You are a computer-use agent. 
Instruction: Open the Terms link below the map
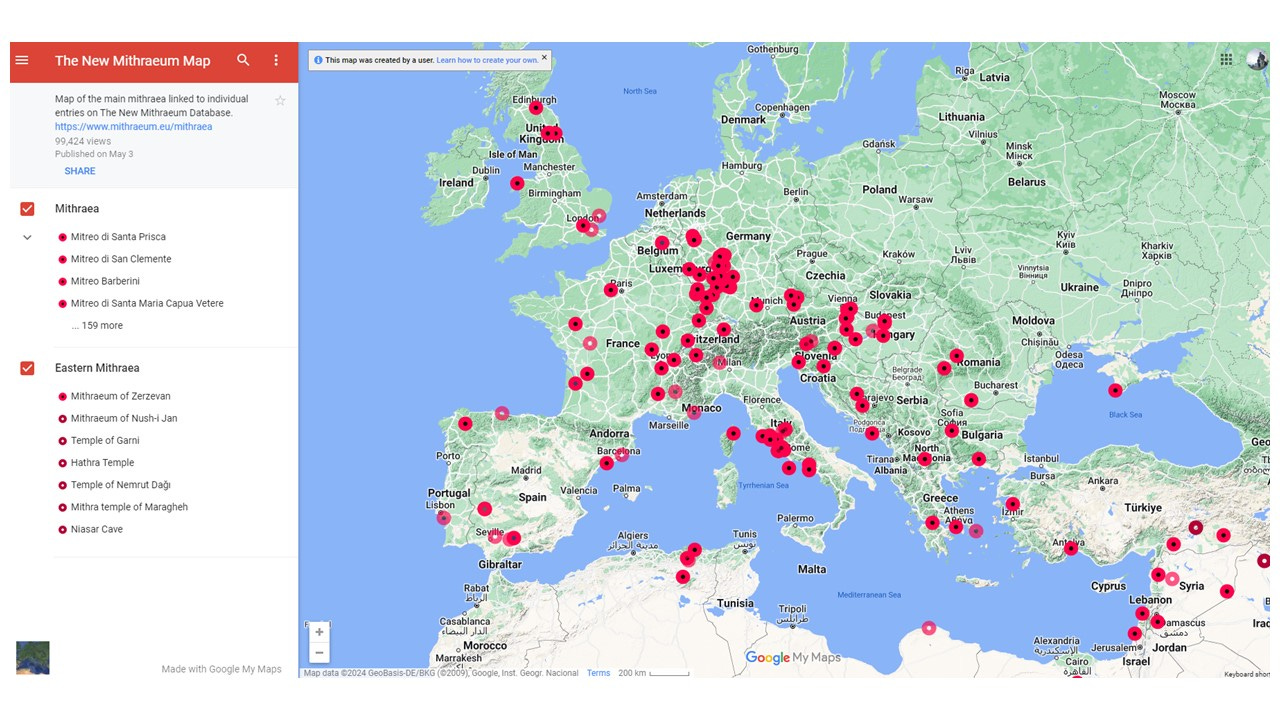(x=598, y=673)
